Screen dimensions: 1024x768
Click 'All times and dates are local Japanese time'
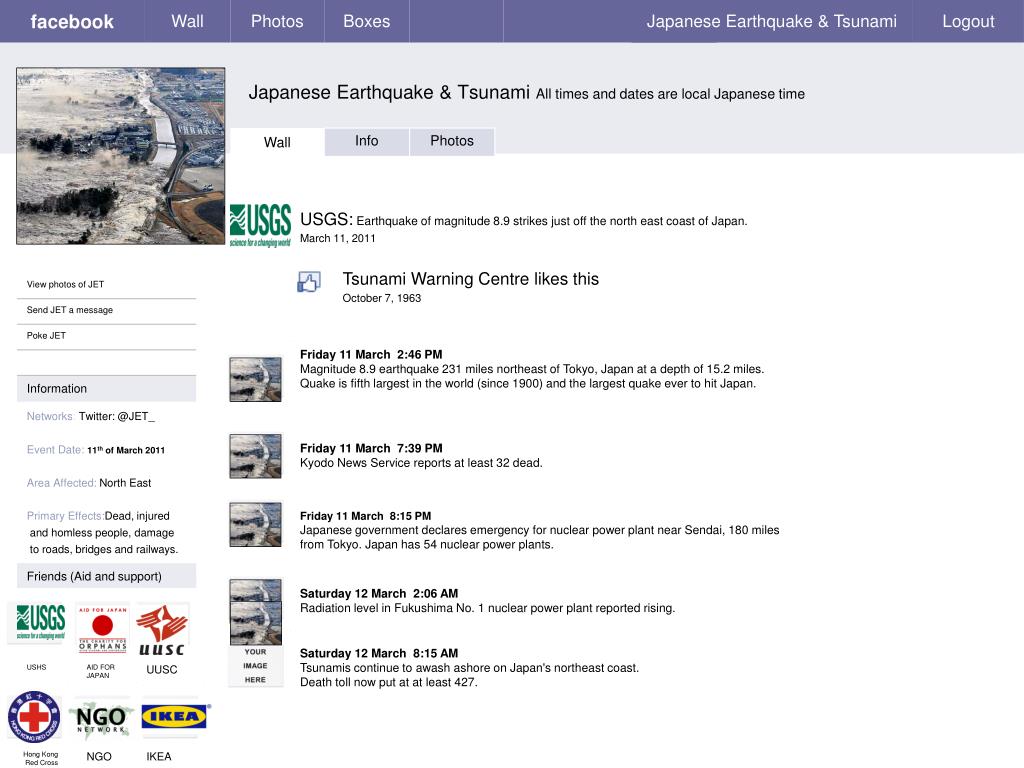(x=670, y=94)
